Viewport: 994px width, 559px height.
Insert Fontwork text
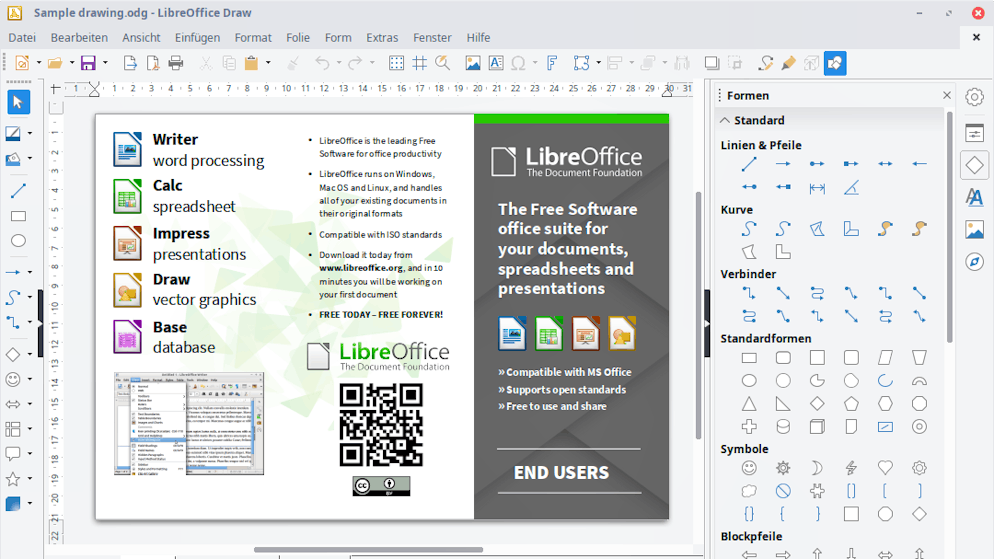point(552,63)
